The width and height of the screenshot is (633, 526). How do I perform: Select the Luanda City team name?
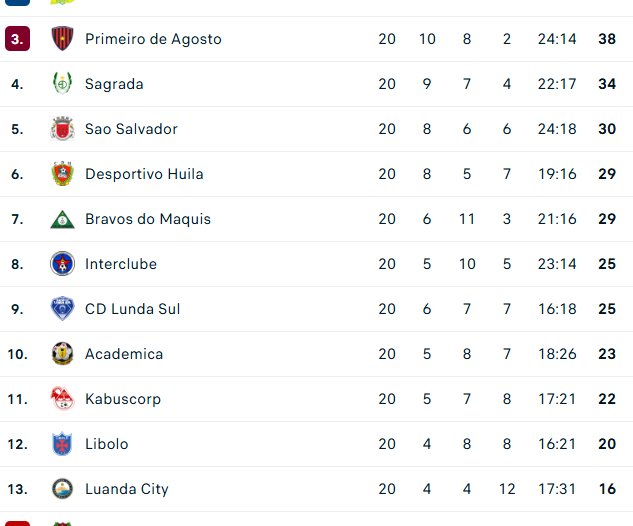(x=127, y=489)
